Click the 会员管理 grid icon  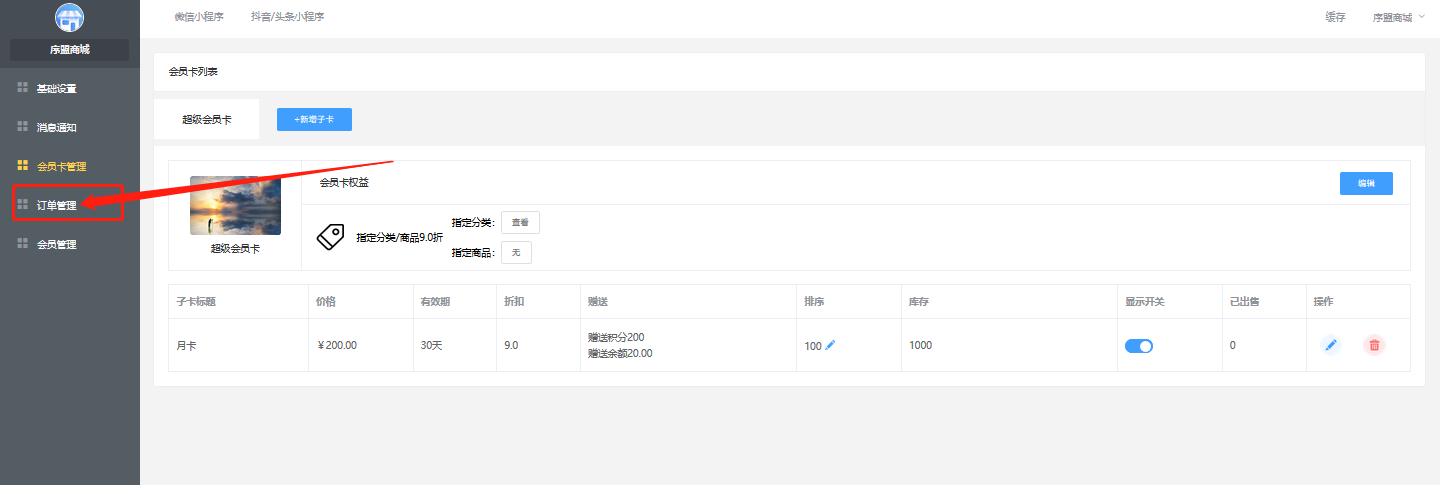[22, 244]
